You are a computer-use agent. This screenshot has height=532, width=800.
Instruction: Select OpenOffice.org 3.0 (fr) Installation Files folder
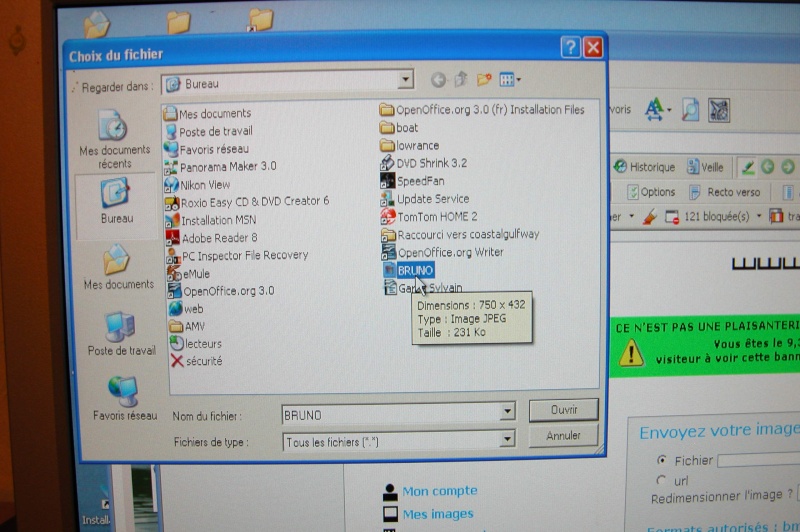click(482, 110)
